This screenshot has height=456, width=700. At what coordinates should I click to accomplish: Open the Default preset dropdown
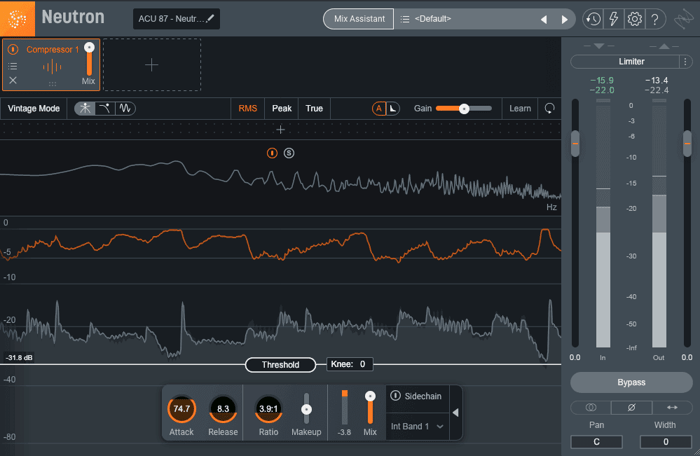click(467, 19)
